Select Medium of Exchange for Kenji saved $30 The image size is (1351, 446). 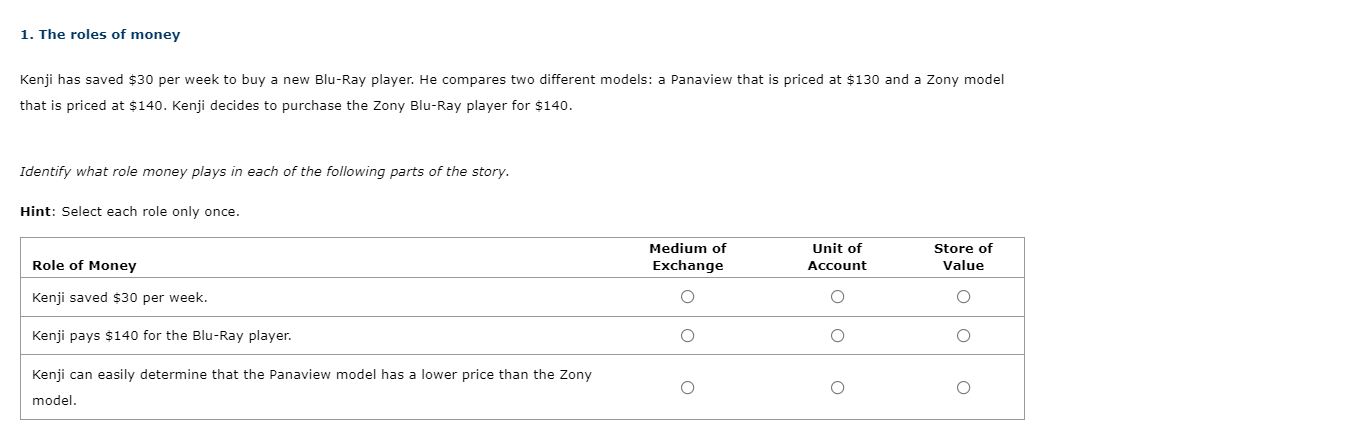pos(687,297)
